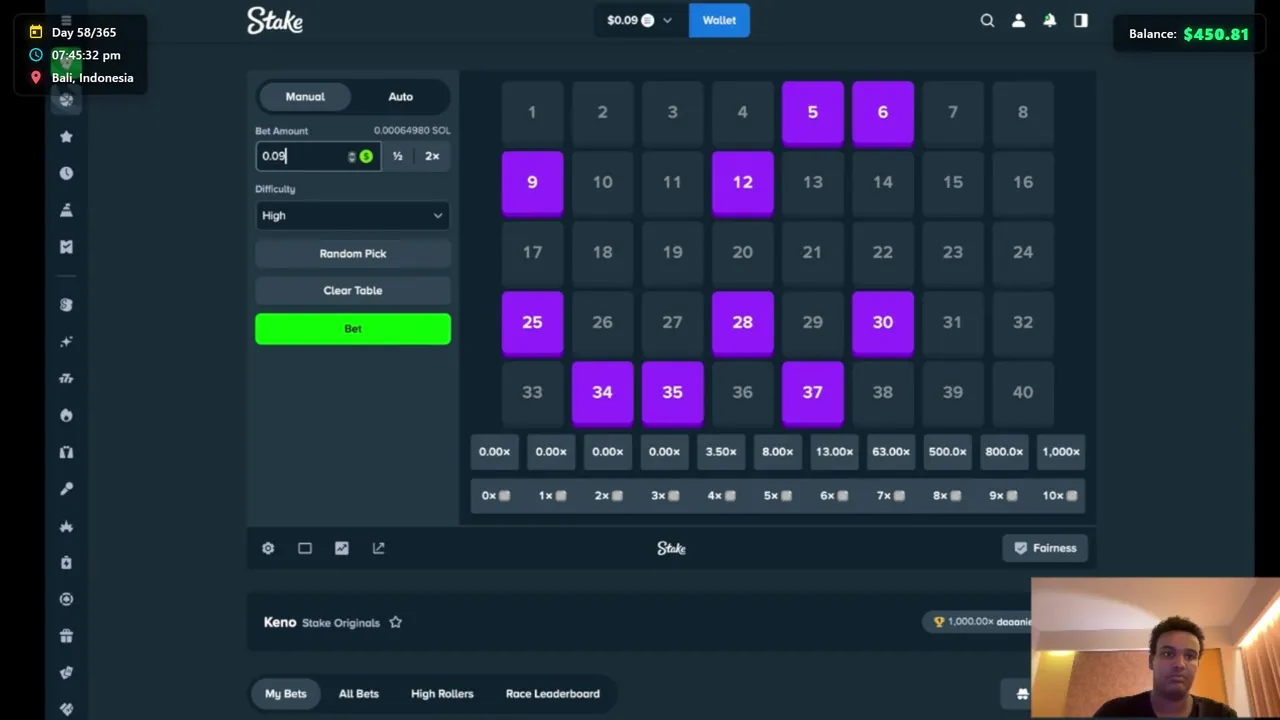Open game settings gear below the board
The image size is (1280, 720).
click(x=268, y=548)
